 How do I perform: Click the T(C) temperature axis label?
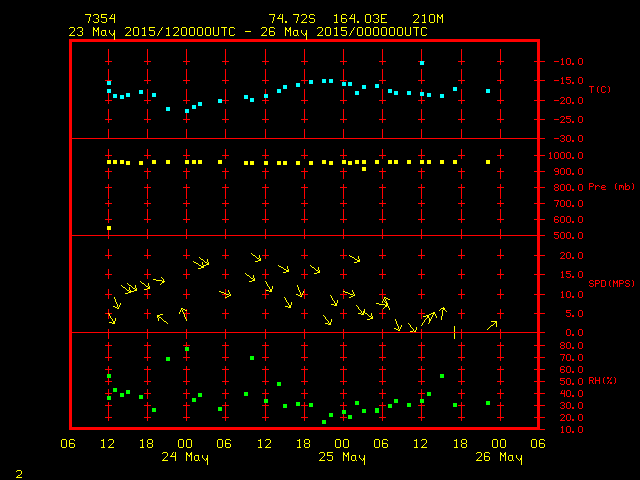click(600, 90)
